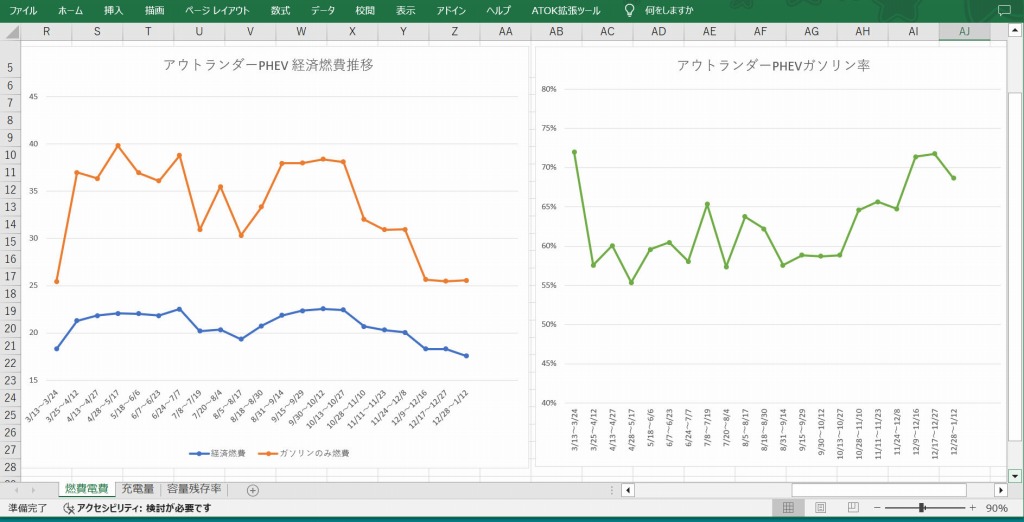Select column AJ header
This screenshot has width=1024, height=522.
pyautogui.click(x=965, y=31)
